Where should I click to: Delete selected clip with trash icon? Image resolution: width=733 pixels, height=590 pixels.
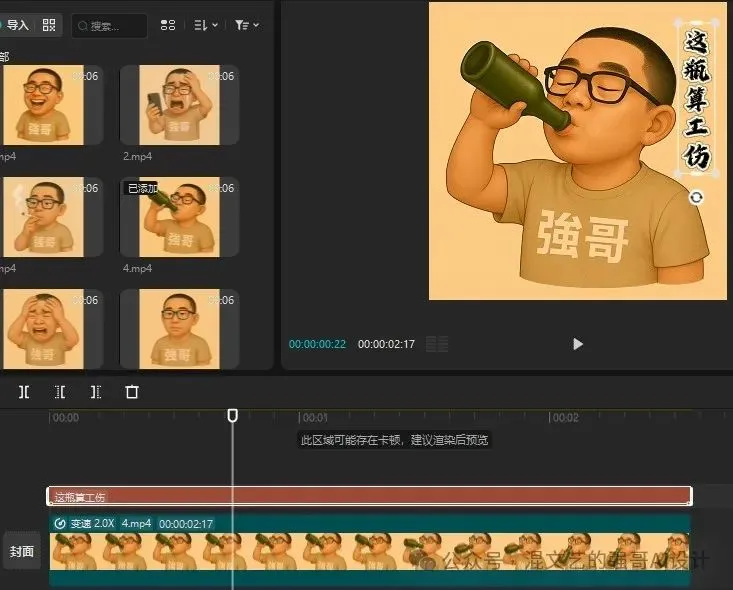(x=132, y=392)
